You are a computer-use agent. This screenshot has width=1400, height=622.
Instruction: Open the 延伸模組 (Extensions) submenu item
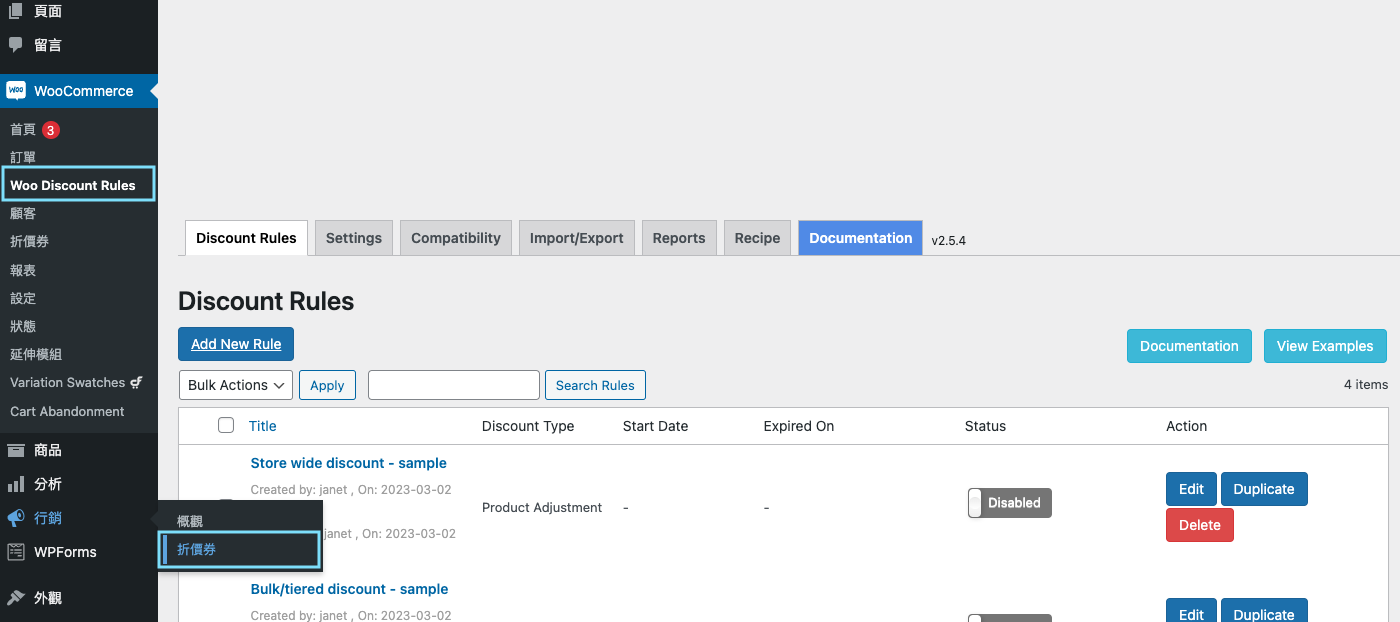[36, 354]
